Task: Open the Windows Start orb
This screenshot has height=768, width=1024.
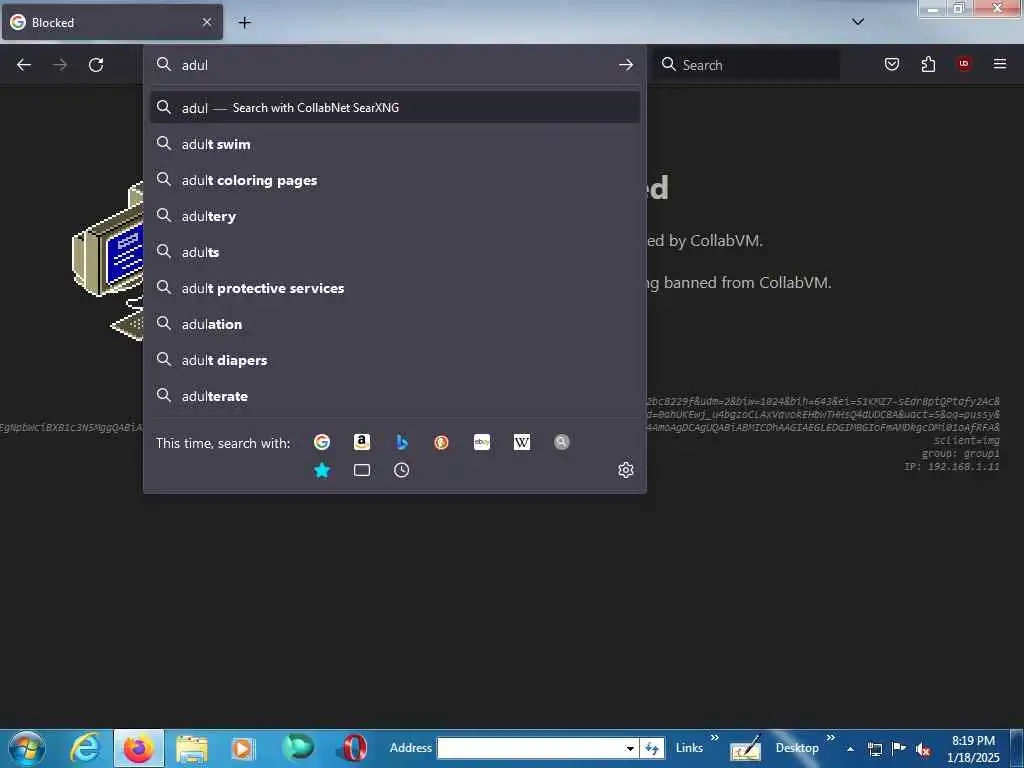Action: [27, 748]
